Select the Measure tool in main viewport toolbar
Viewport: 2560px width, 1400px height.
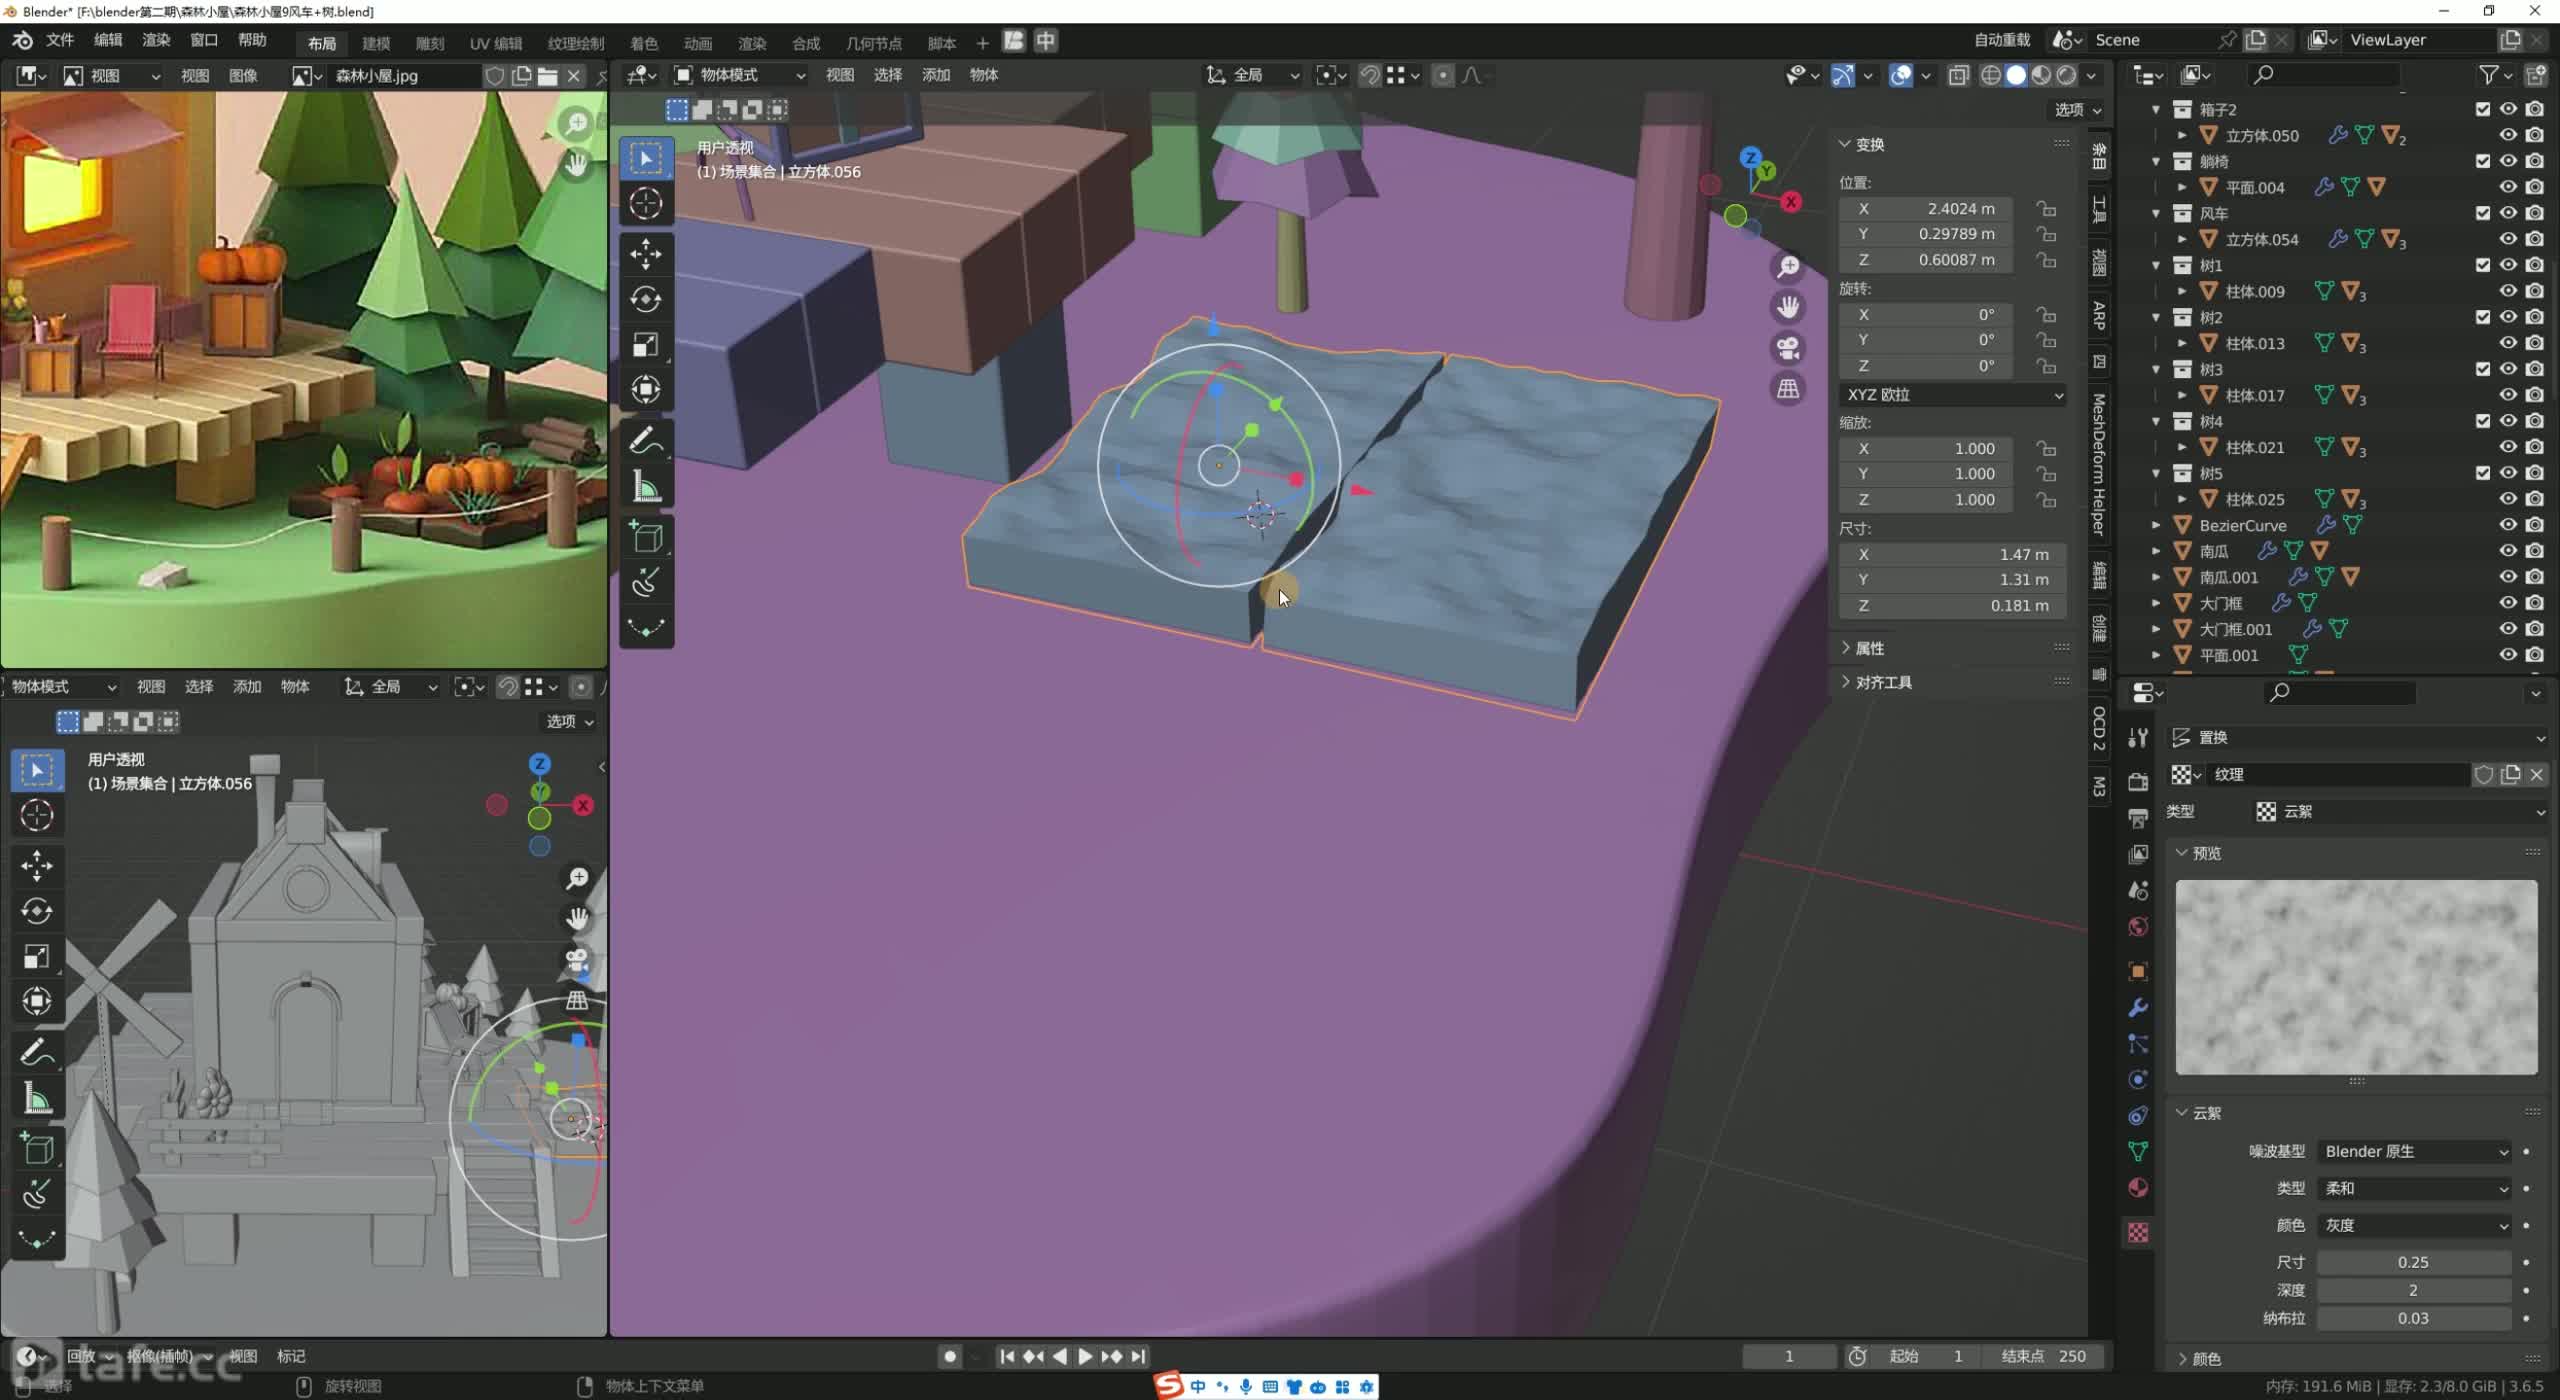pos(646,487)
